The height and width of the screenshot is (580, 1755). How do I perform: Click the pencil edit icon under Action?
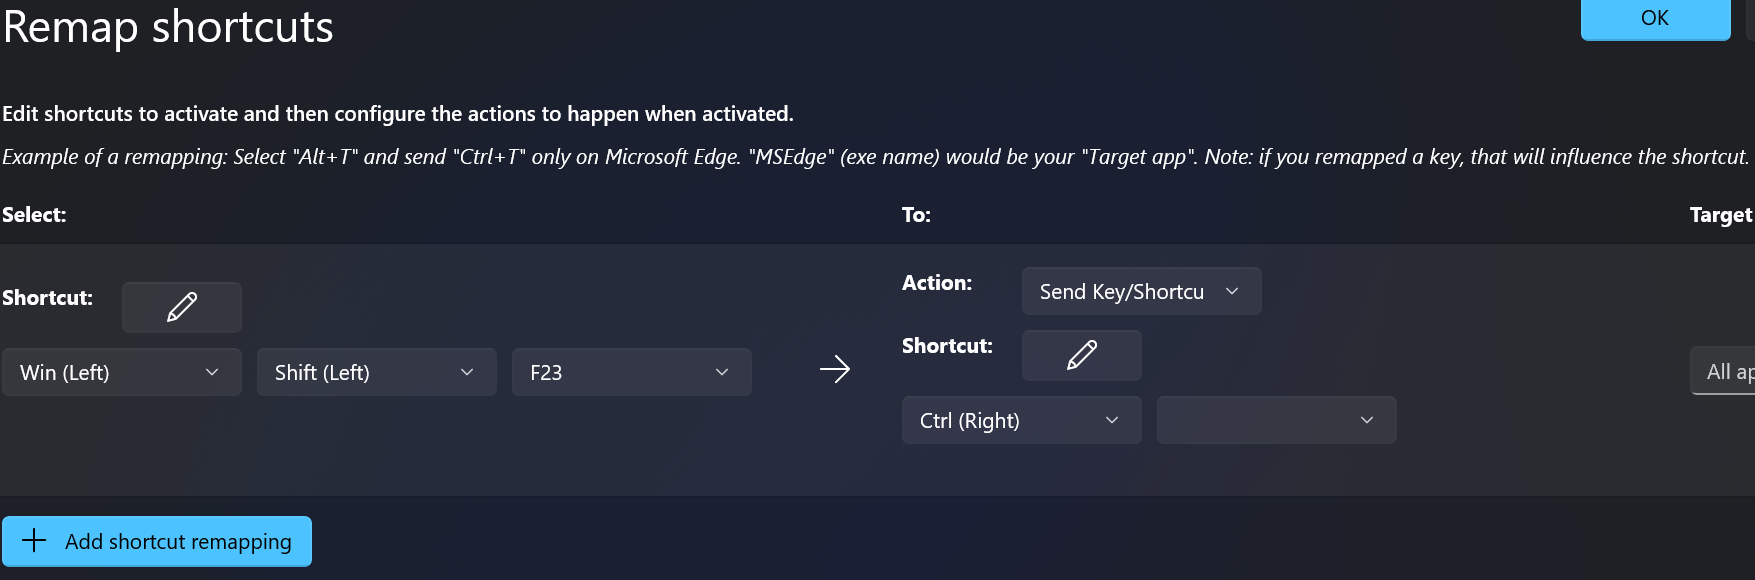tap(1082, 355)
